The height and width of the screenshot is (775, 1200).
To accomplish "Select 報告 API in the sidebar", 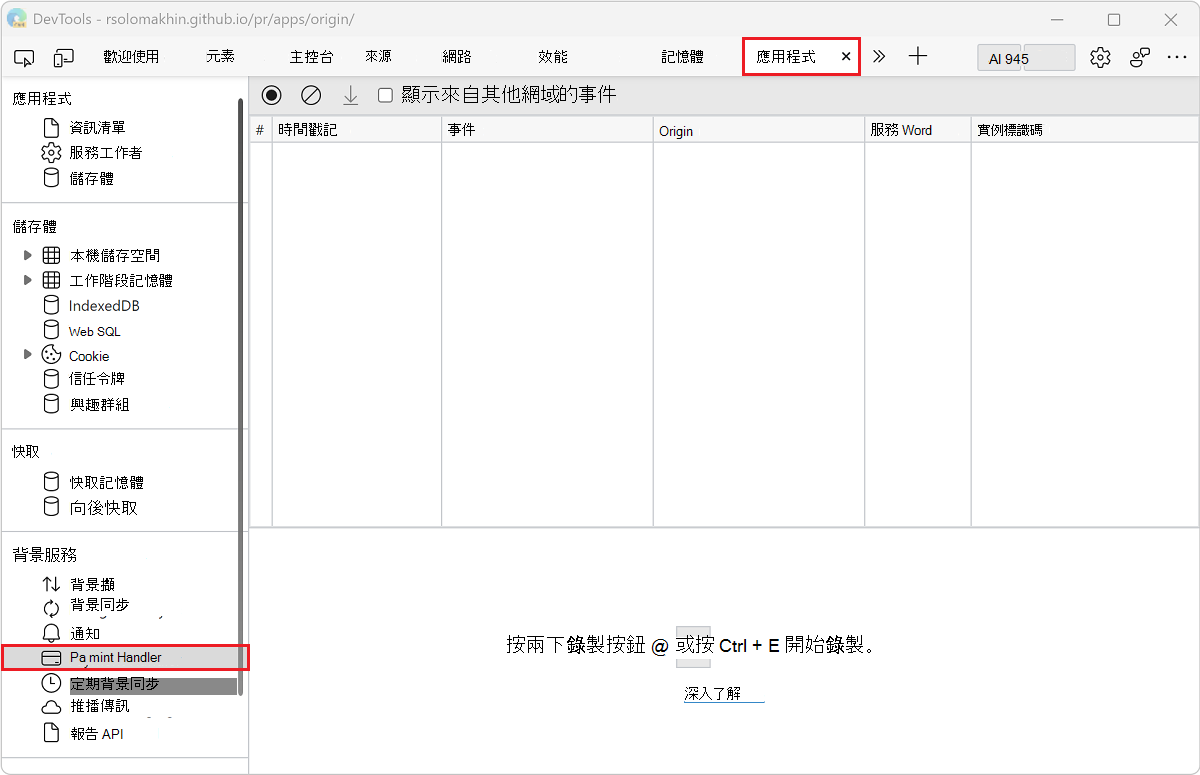I will (96, 733).
